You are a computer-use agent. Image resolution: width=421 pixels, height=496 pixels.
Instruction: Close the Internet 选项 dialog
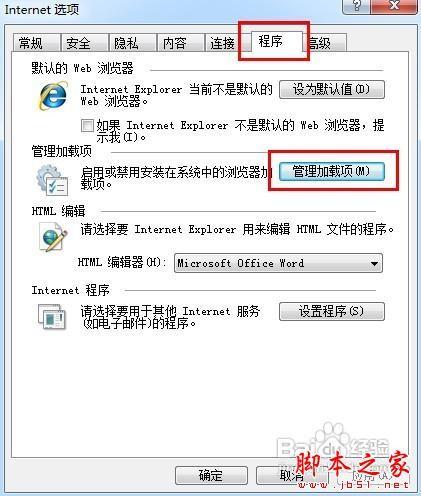pos(394,6)
